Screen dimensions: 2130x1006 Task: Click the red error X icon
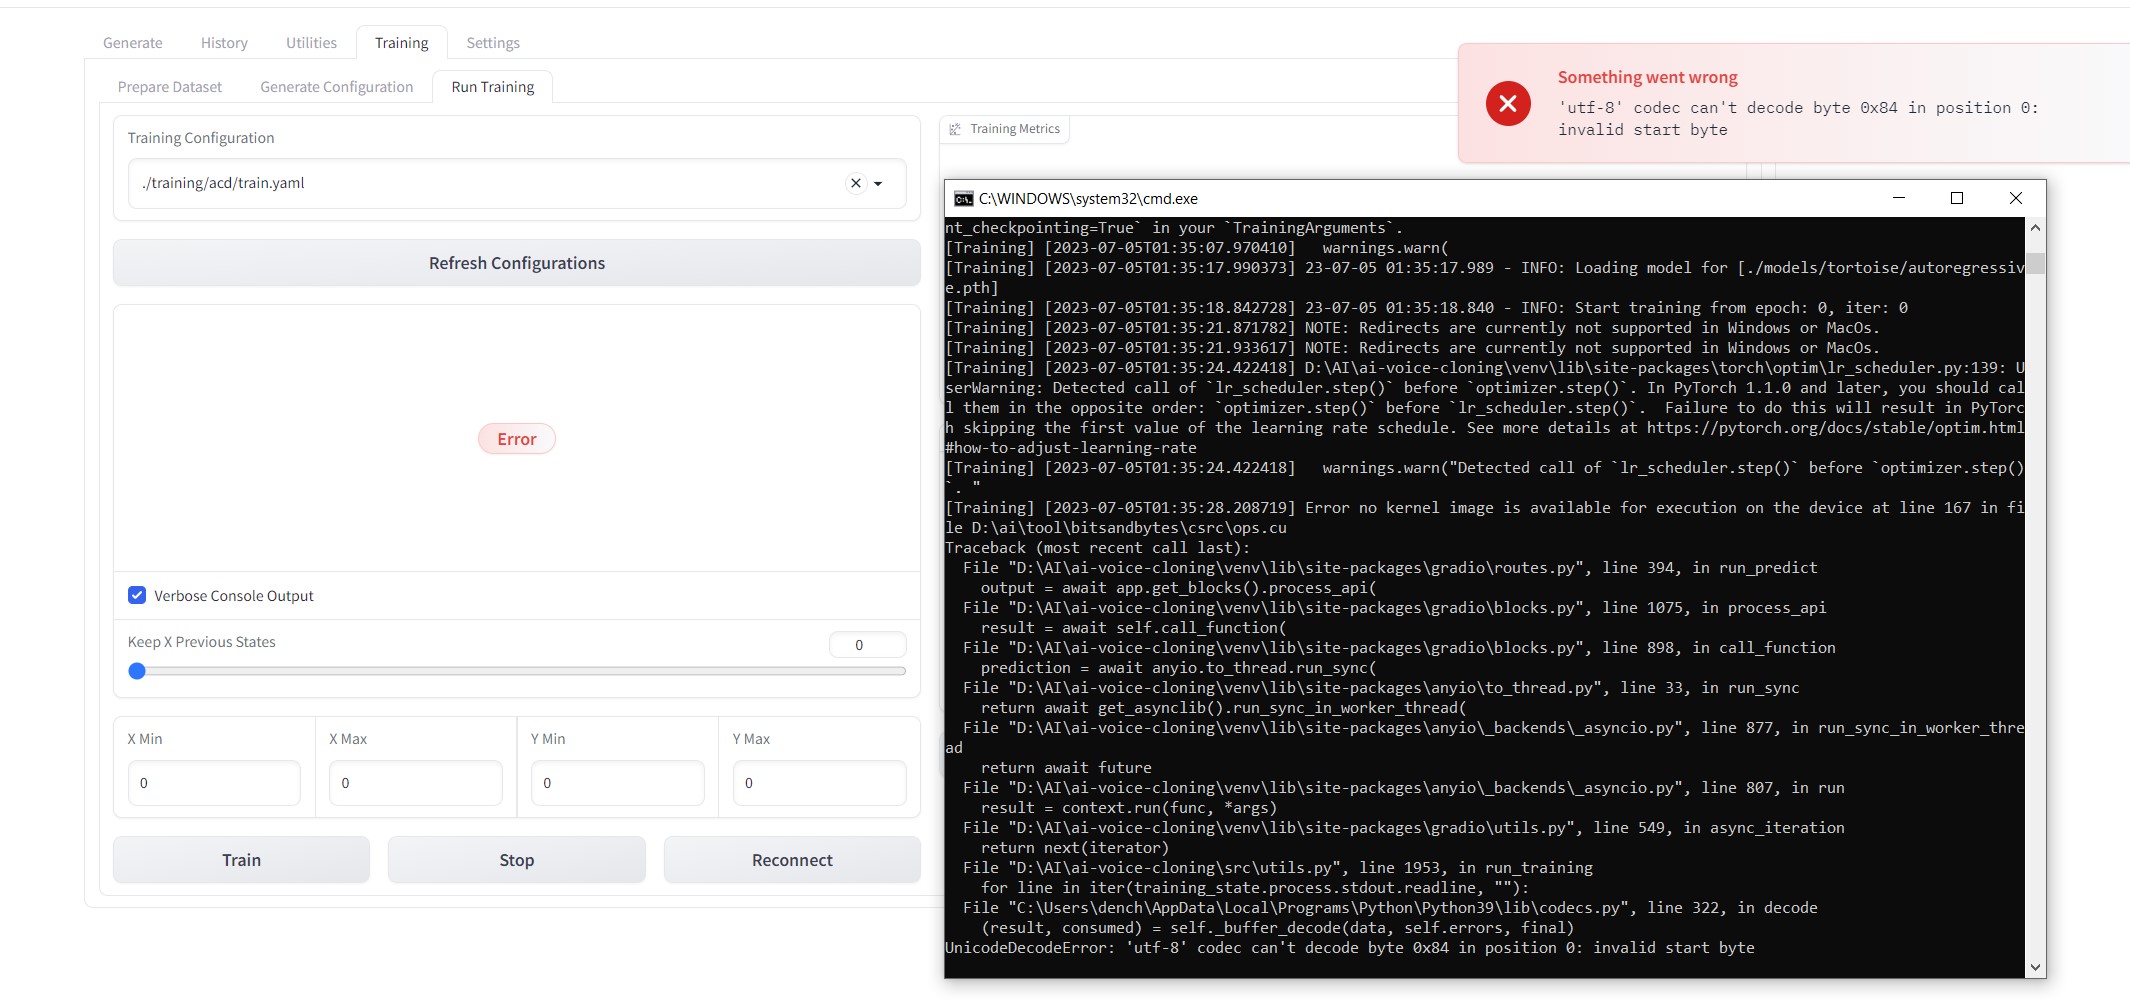(1508, 104)
